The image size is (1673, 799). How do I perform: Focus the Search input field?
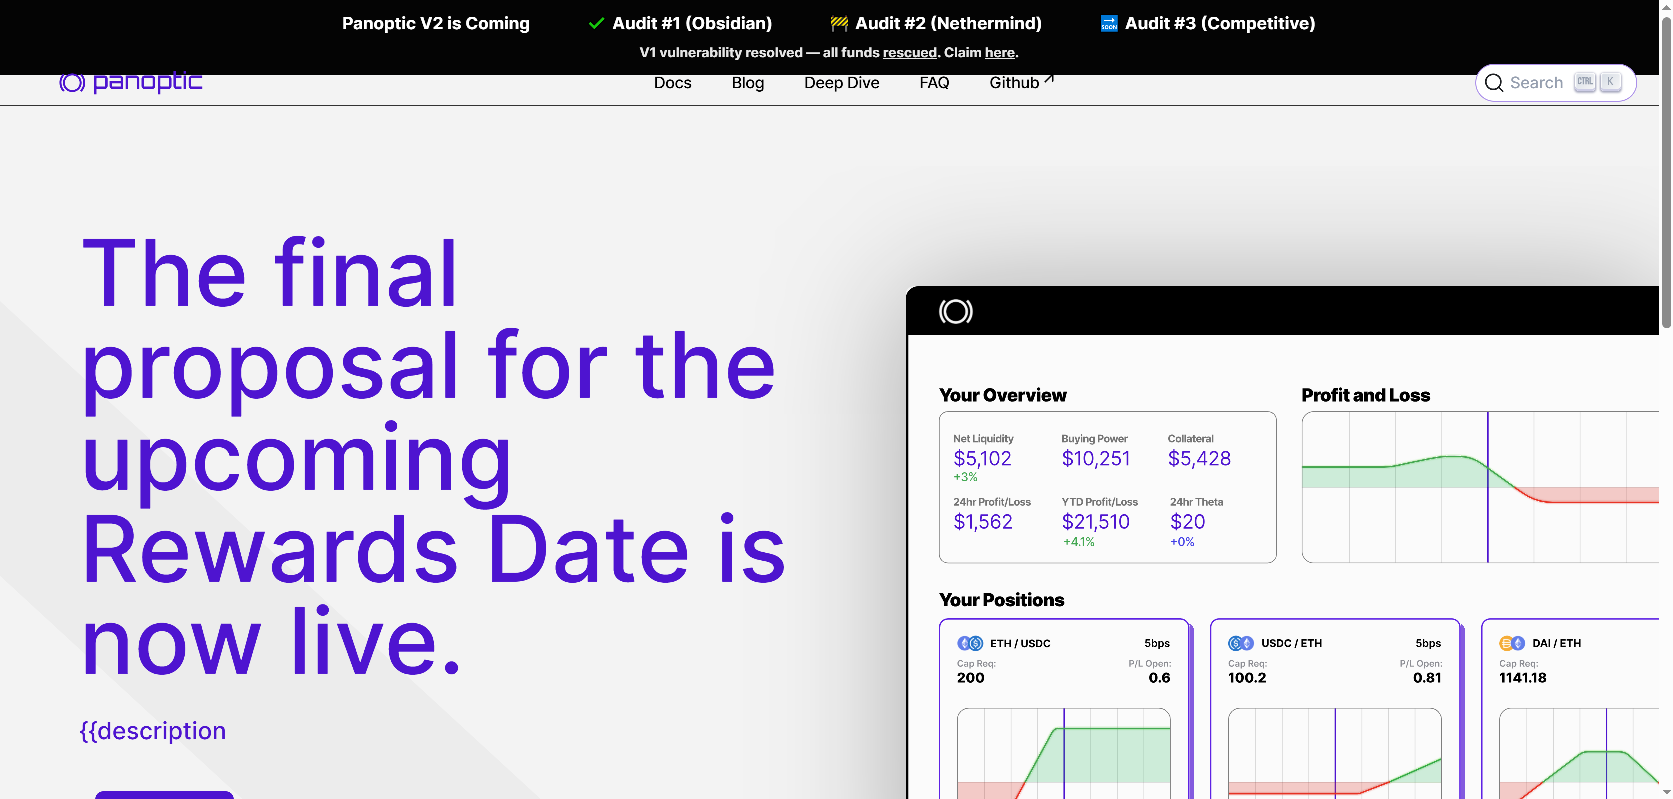tap(1556, 83)
